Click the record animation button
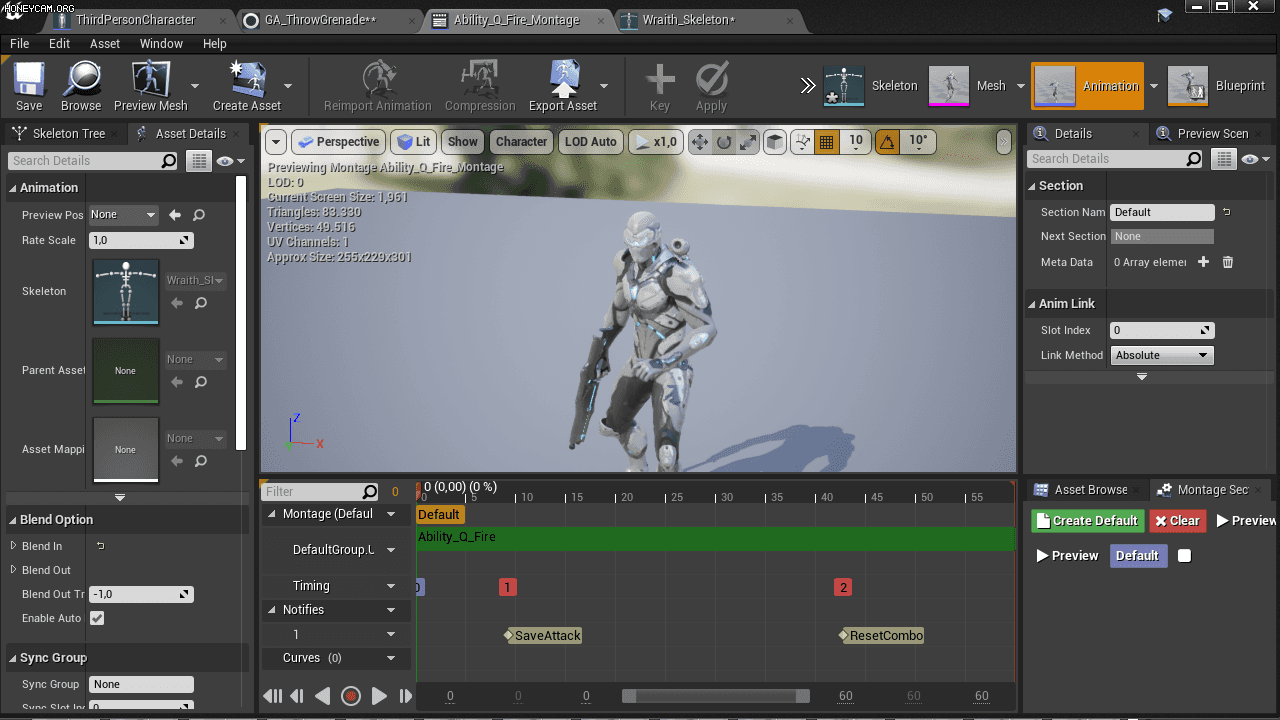1280x720 pixels. [351, 696]
